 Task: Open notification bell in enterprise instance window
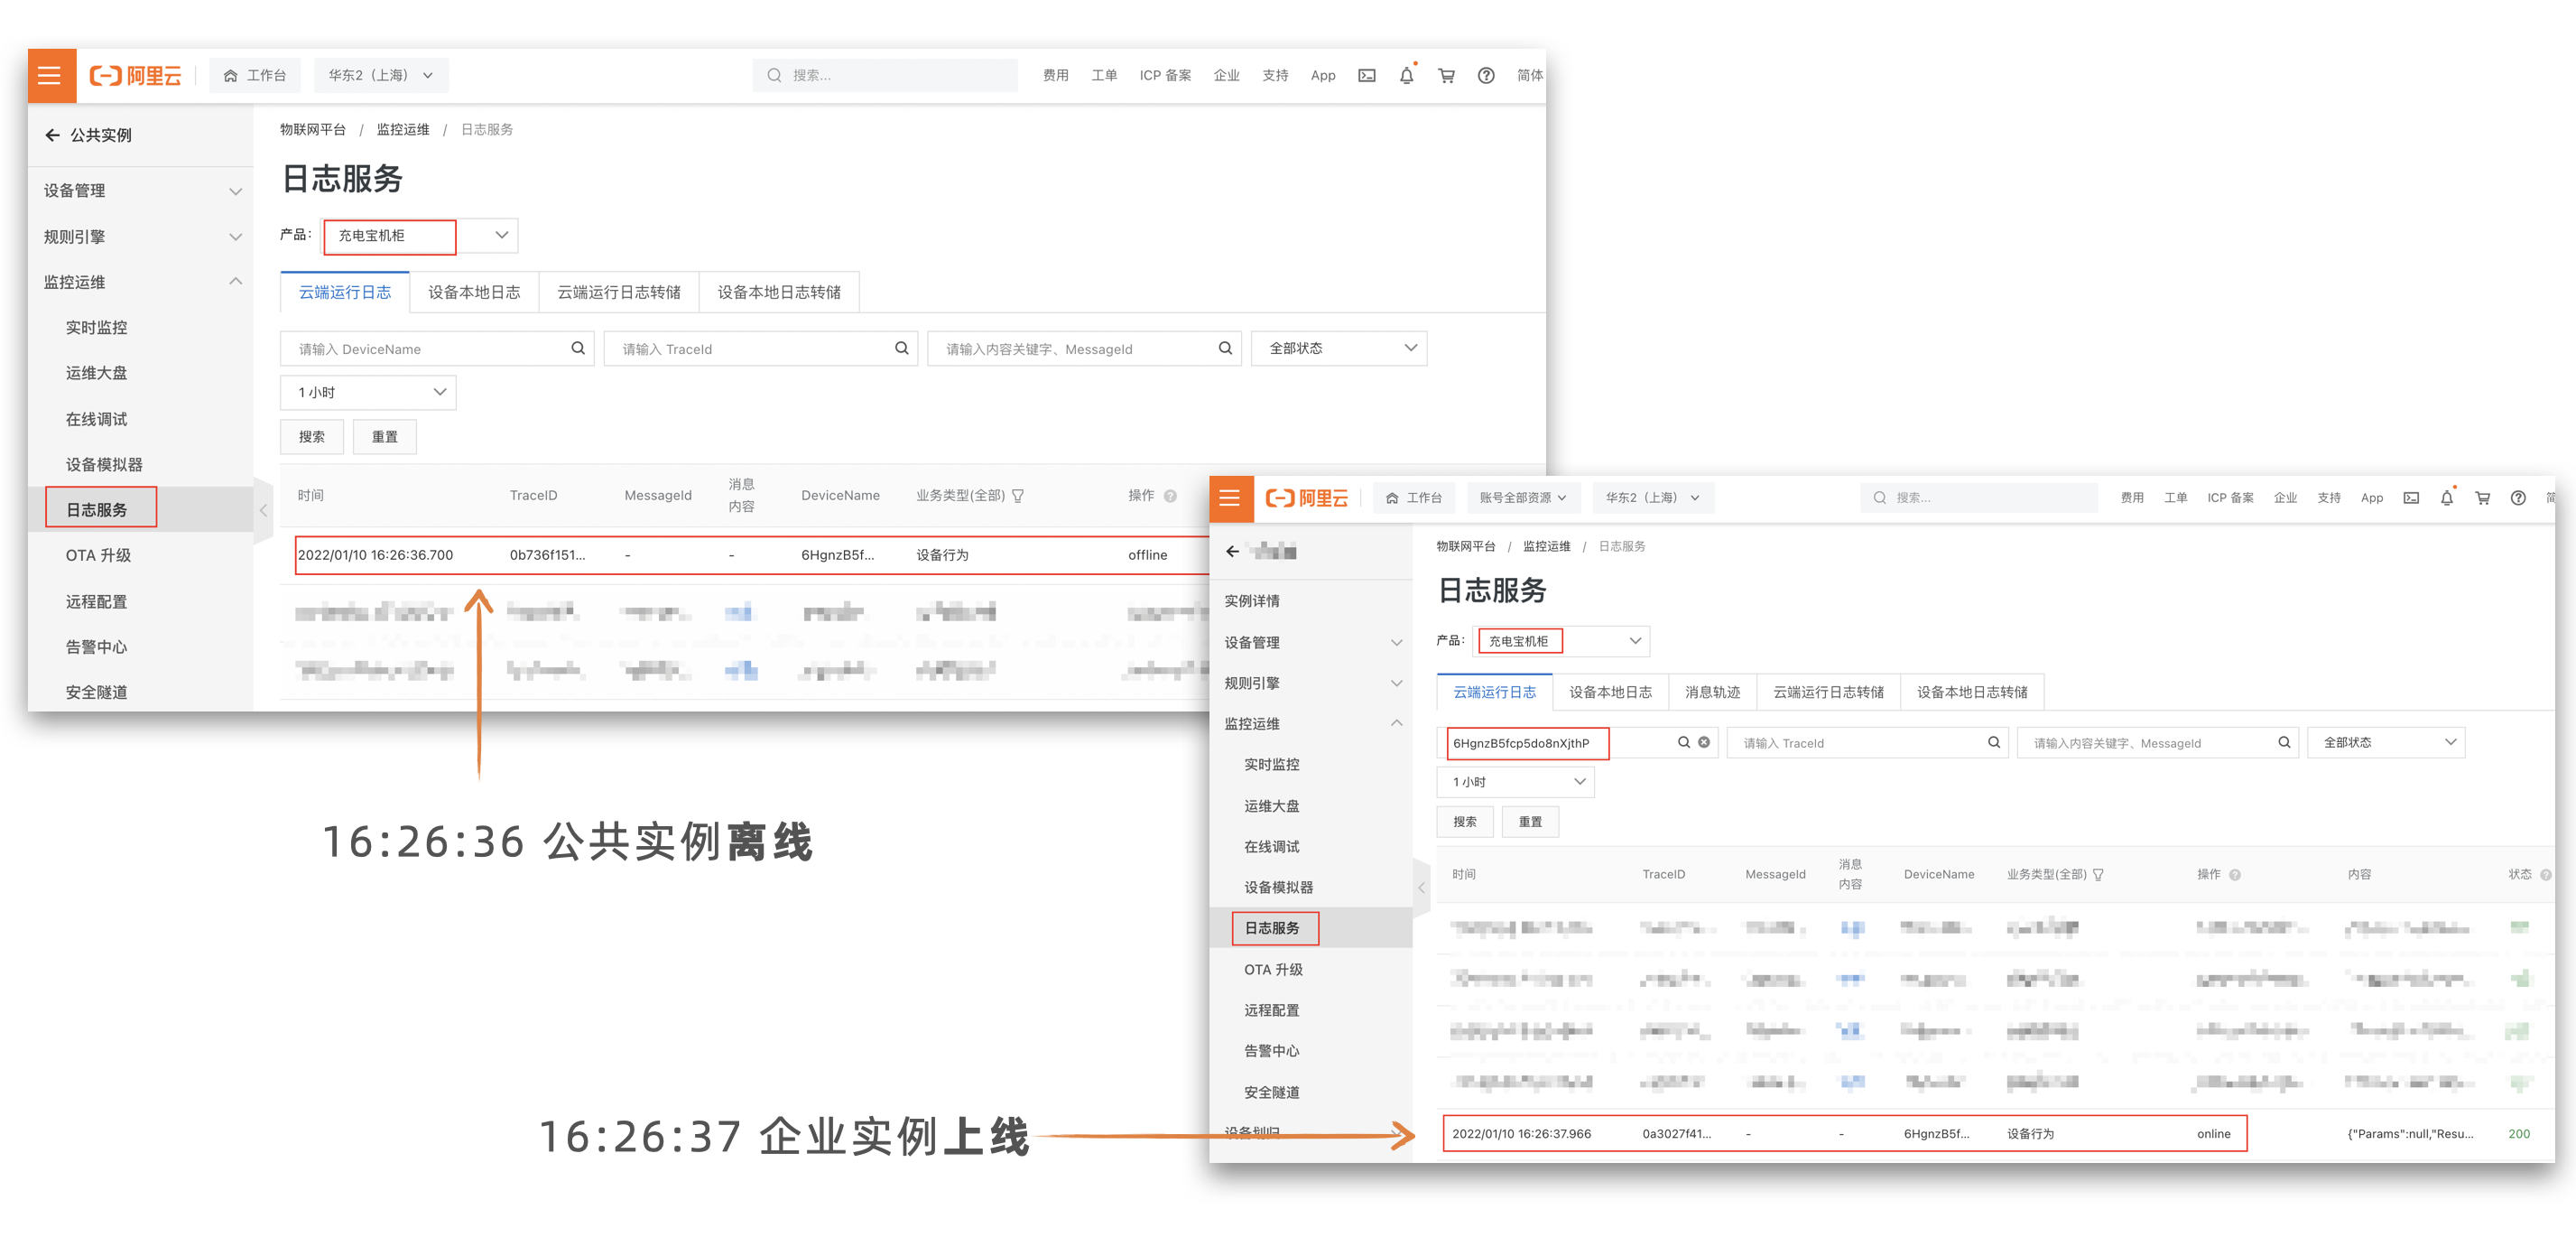(x=2447, y=498)
